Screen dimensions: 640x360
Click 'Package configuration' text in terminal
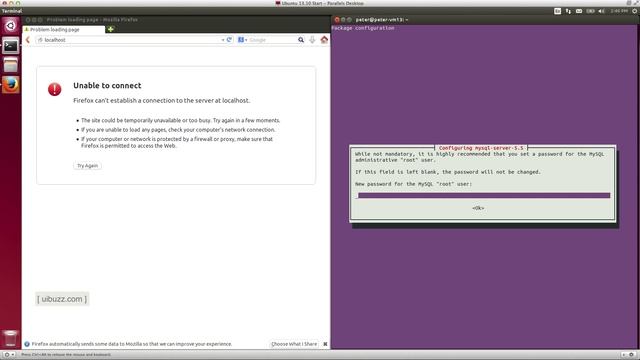pyautogui.click(x=363, y=28)
